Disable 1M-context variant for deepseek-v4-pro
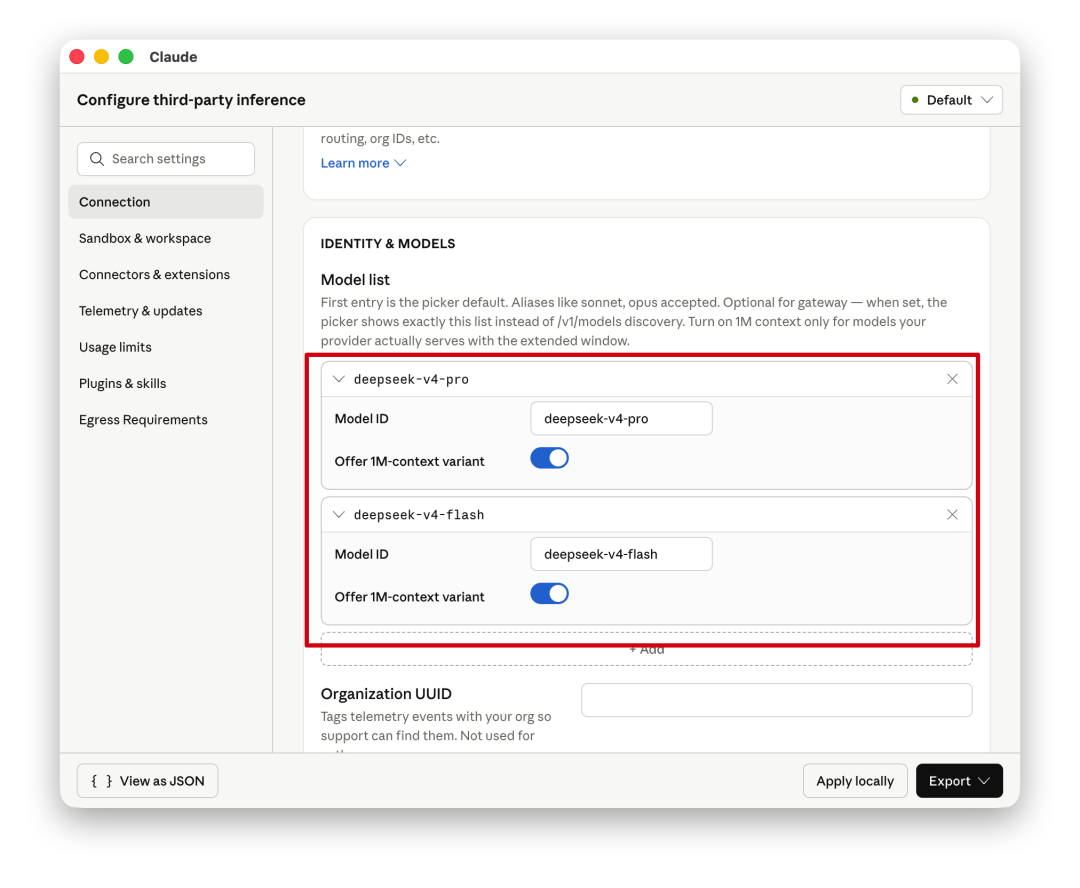1080x888 pixels. click(549, 458)
